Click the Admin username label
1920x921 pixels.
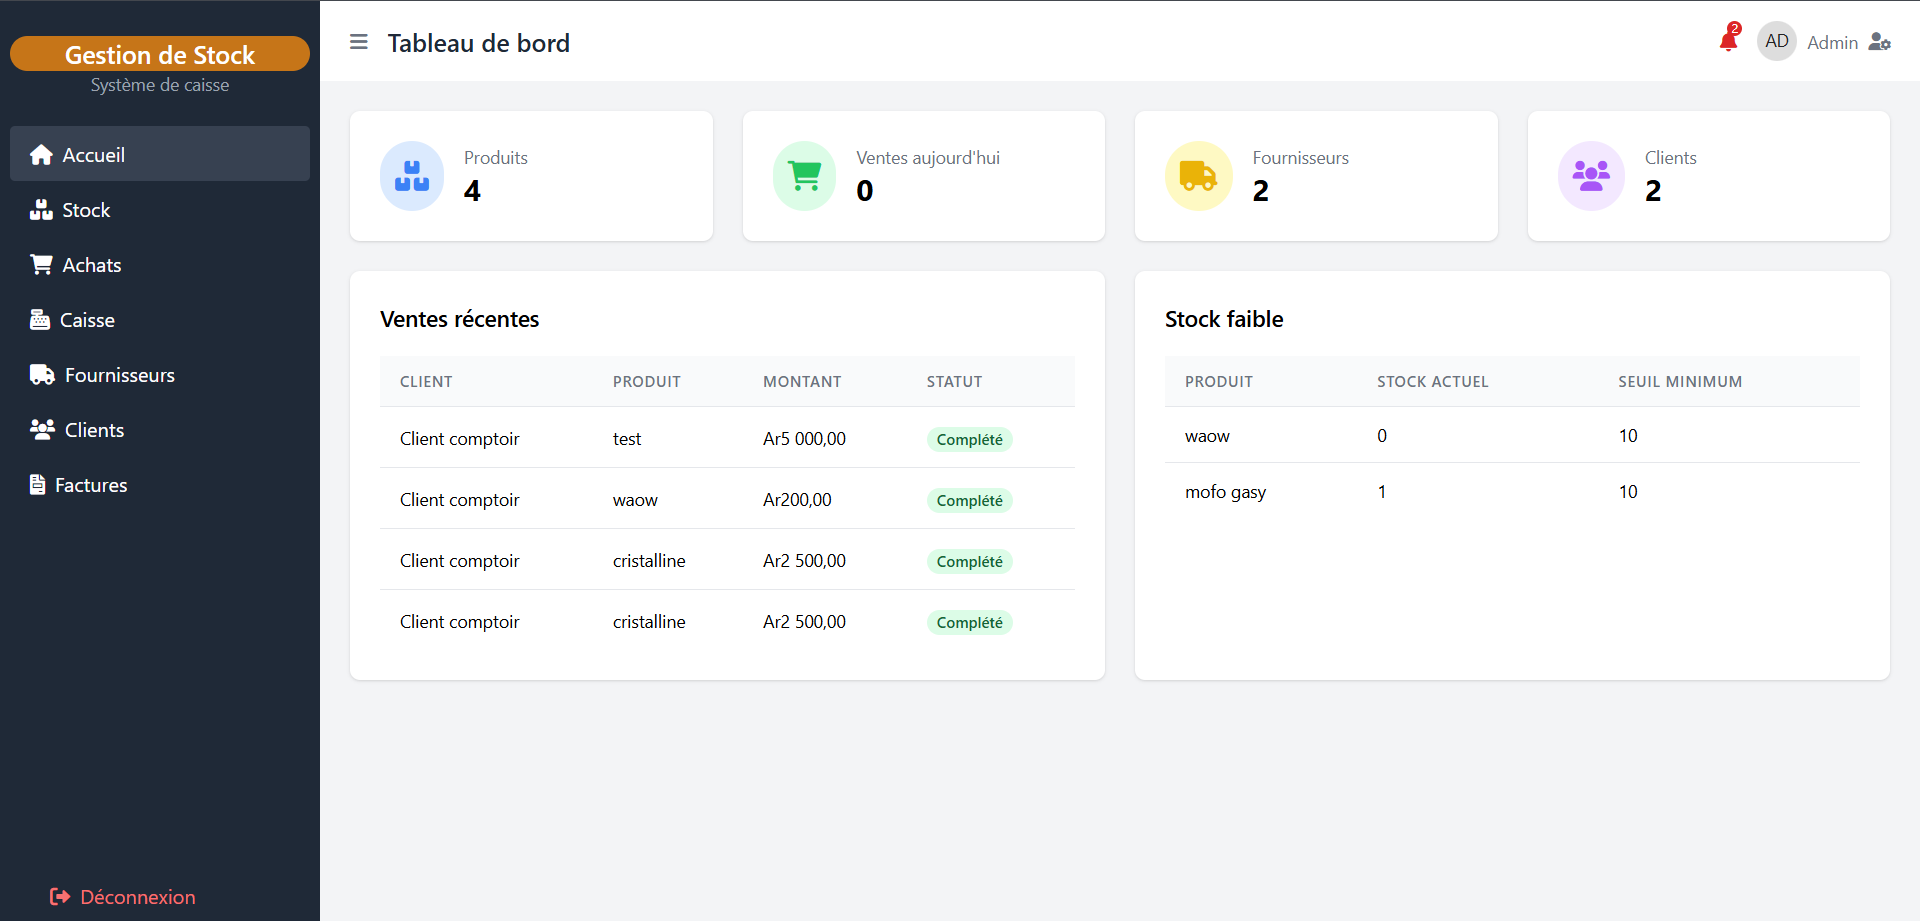point(1832,43)
